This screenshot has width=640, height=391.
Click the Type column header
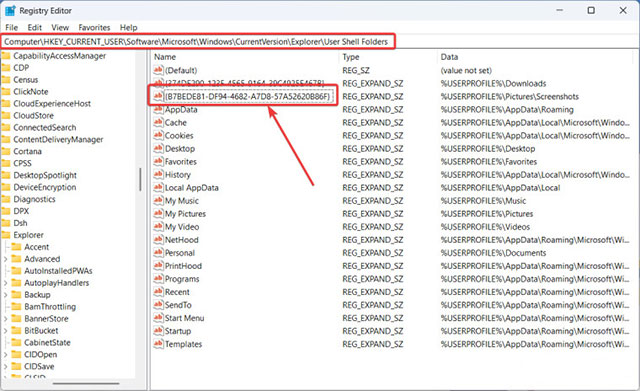click(351, 57)
